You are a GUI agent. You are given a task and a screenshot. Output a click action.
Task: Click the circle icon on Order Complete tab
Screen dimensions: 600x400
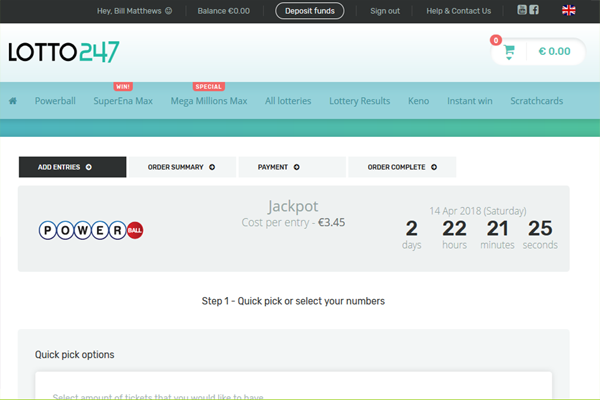[x=434, y=167]
